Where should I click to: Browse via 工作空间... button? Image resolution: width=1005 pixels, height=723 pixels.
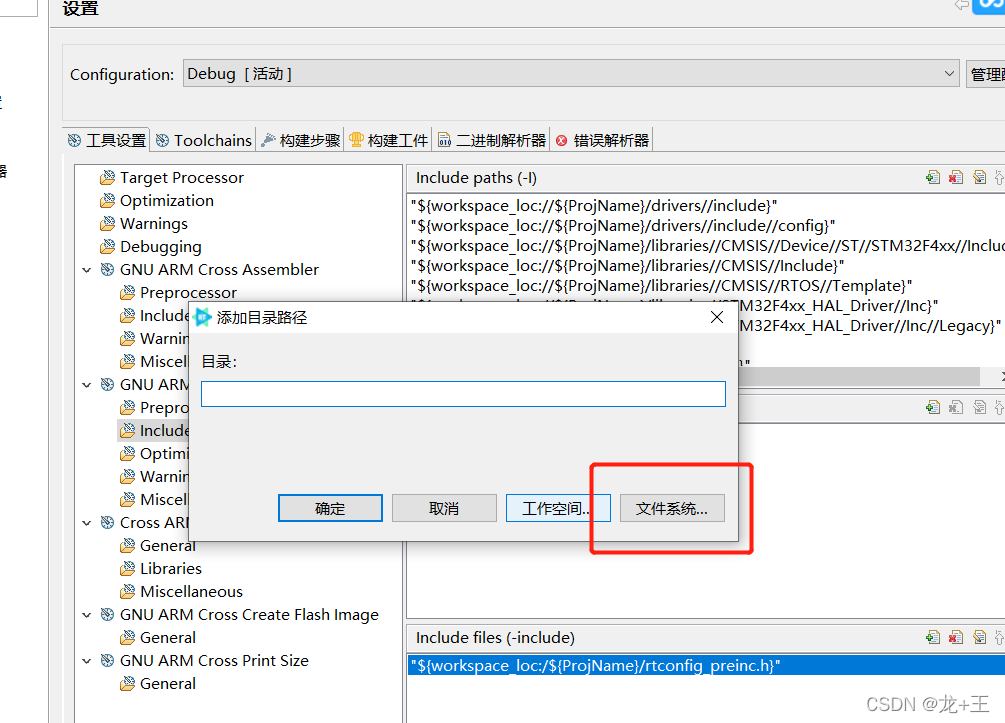click(558, 508)
